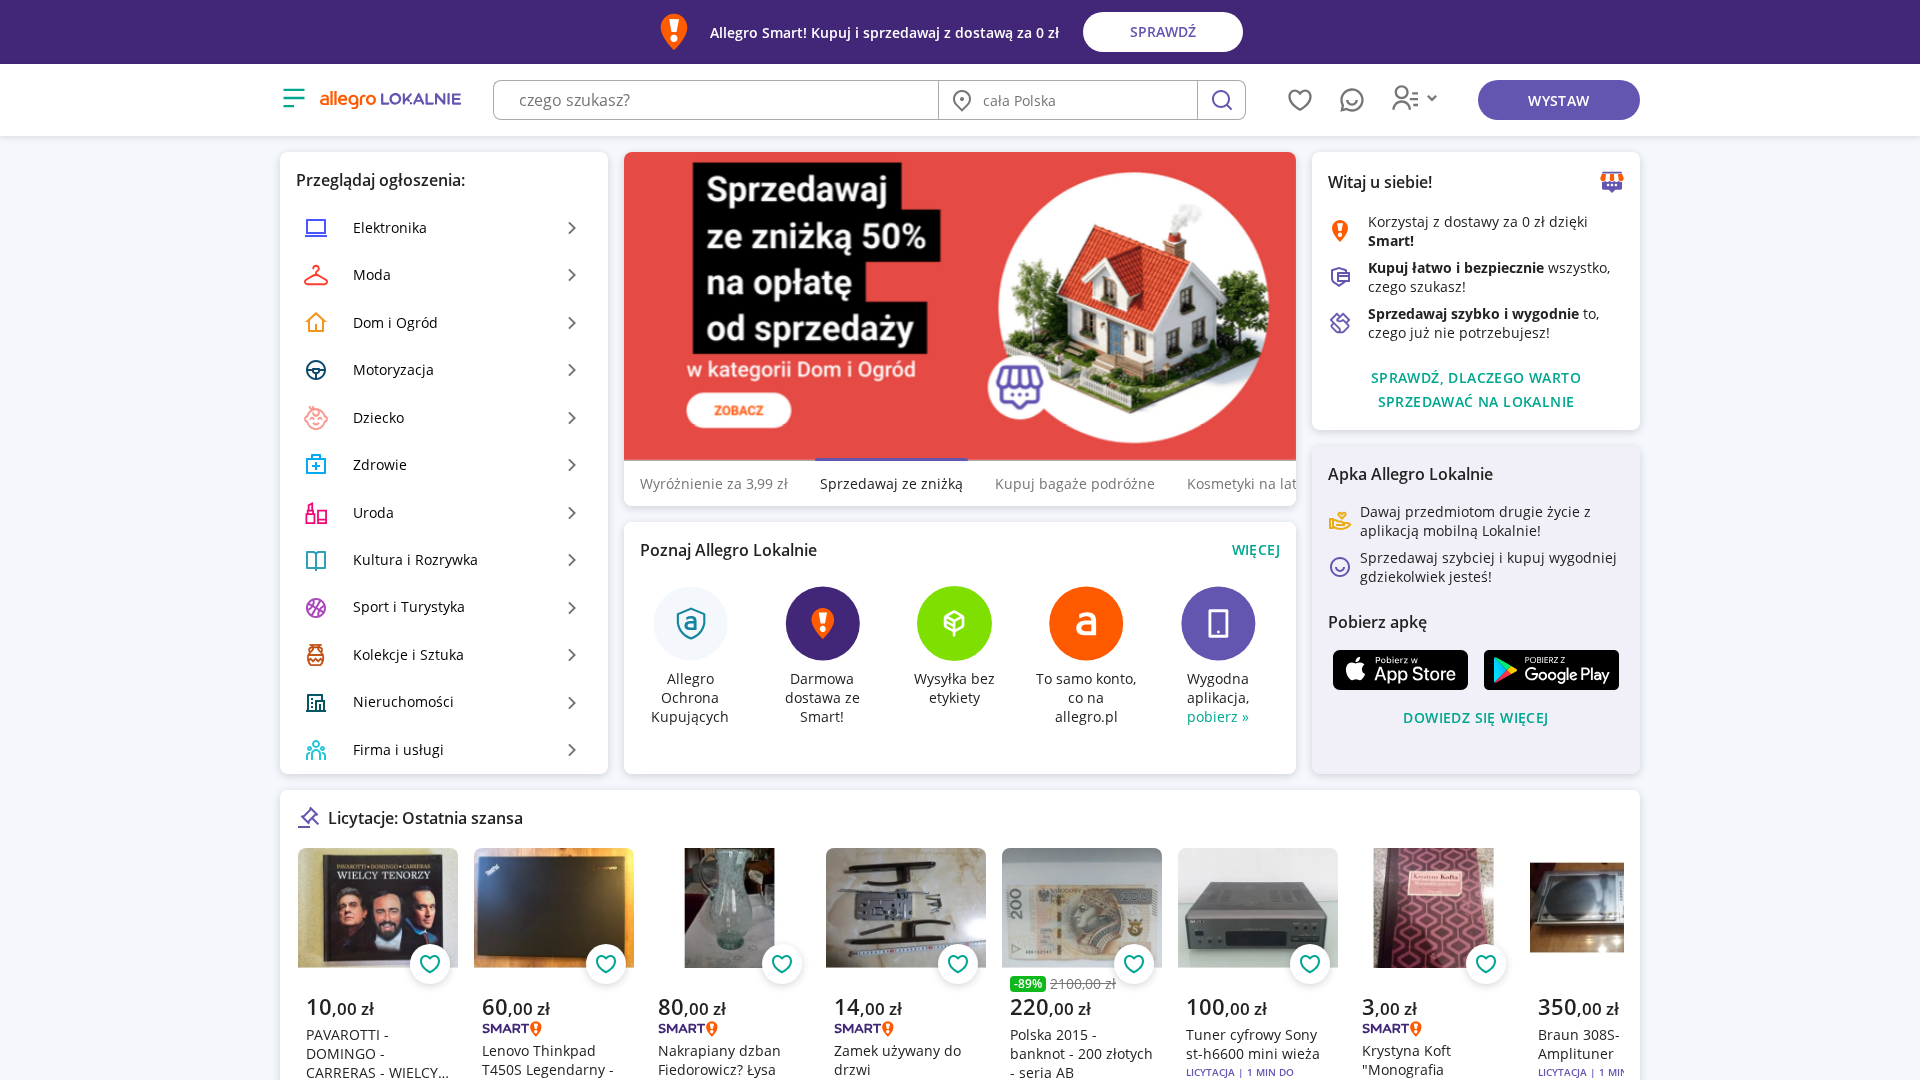The image size is (1920, 1080).
Task: Click the Allegro Ochrona Kupujących shield icon
Action: tap(690, 623)
